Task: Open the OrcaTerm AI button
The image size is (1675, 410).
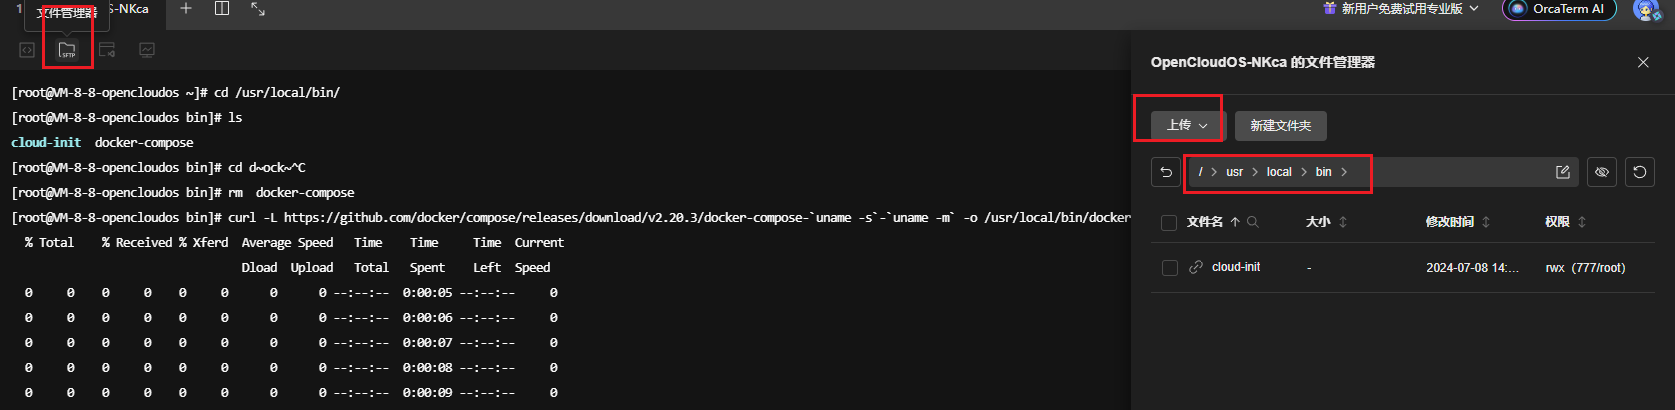Action: click(x=1558, y=9)
